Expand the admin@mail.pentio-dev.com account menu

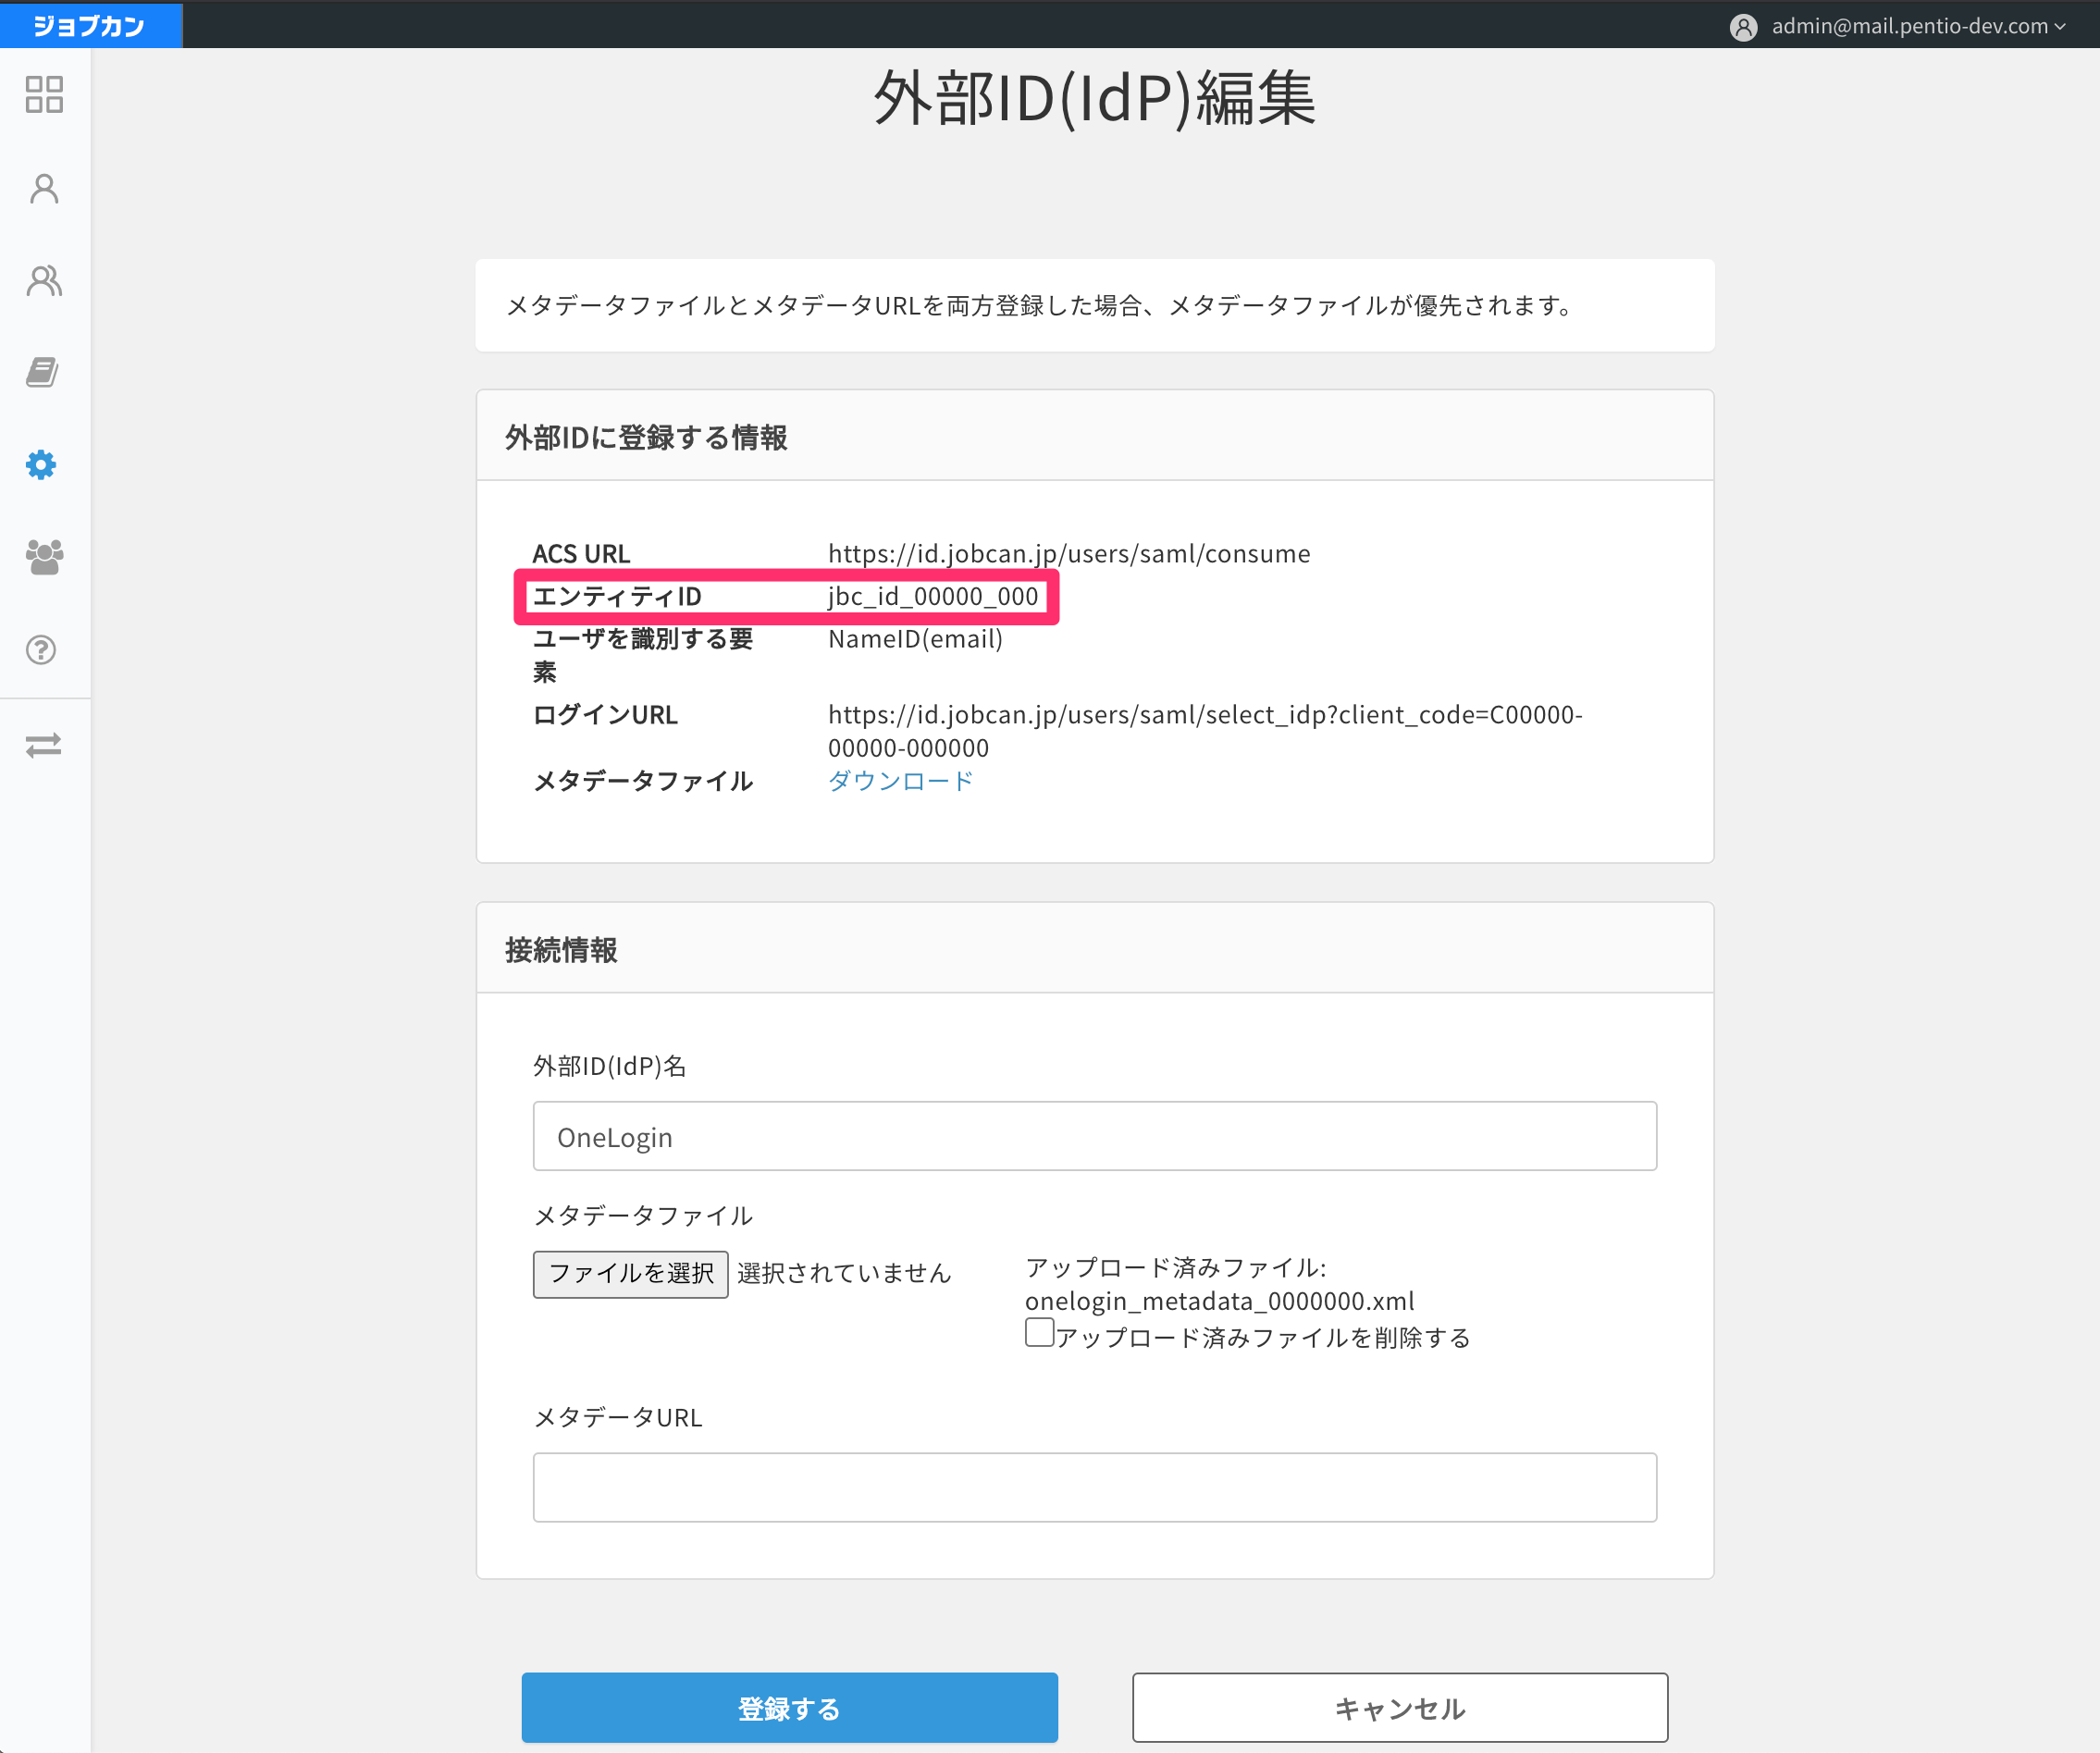[x=1918, y=27]
